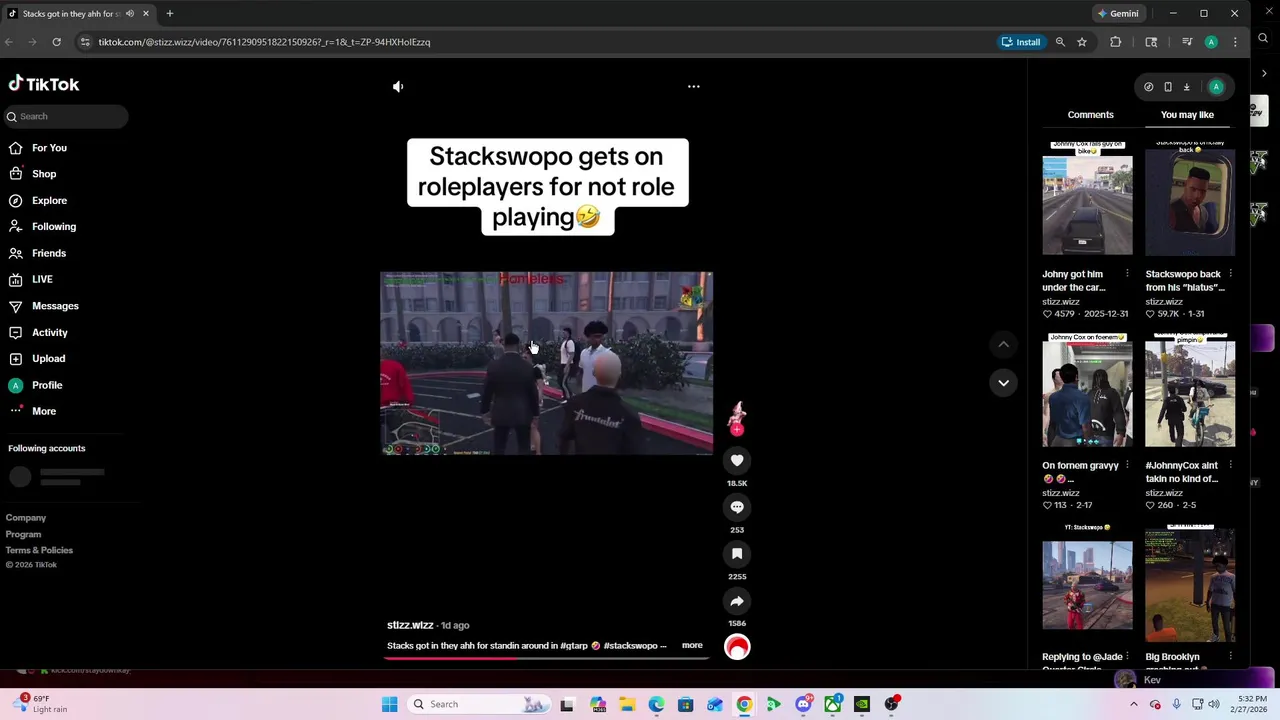Click the Windows taskbar Search box
Screen dimensions: 1280x720
point(480,704)
